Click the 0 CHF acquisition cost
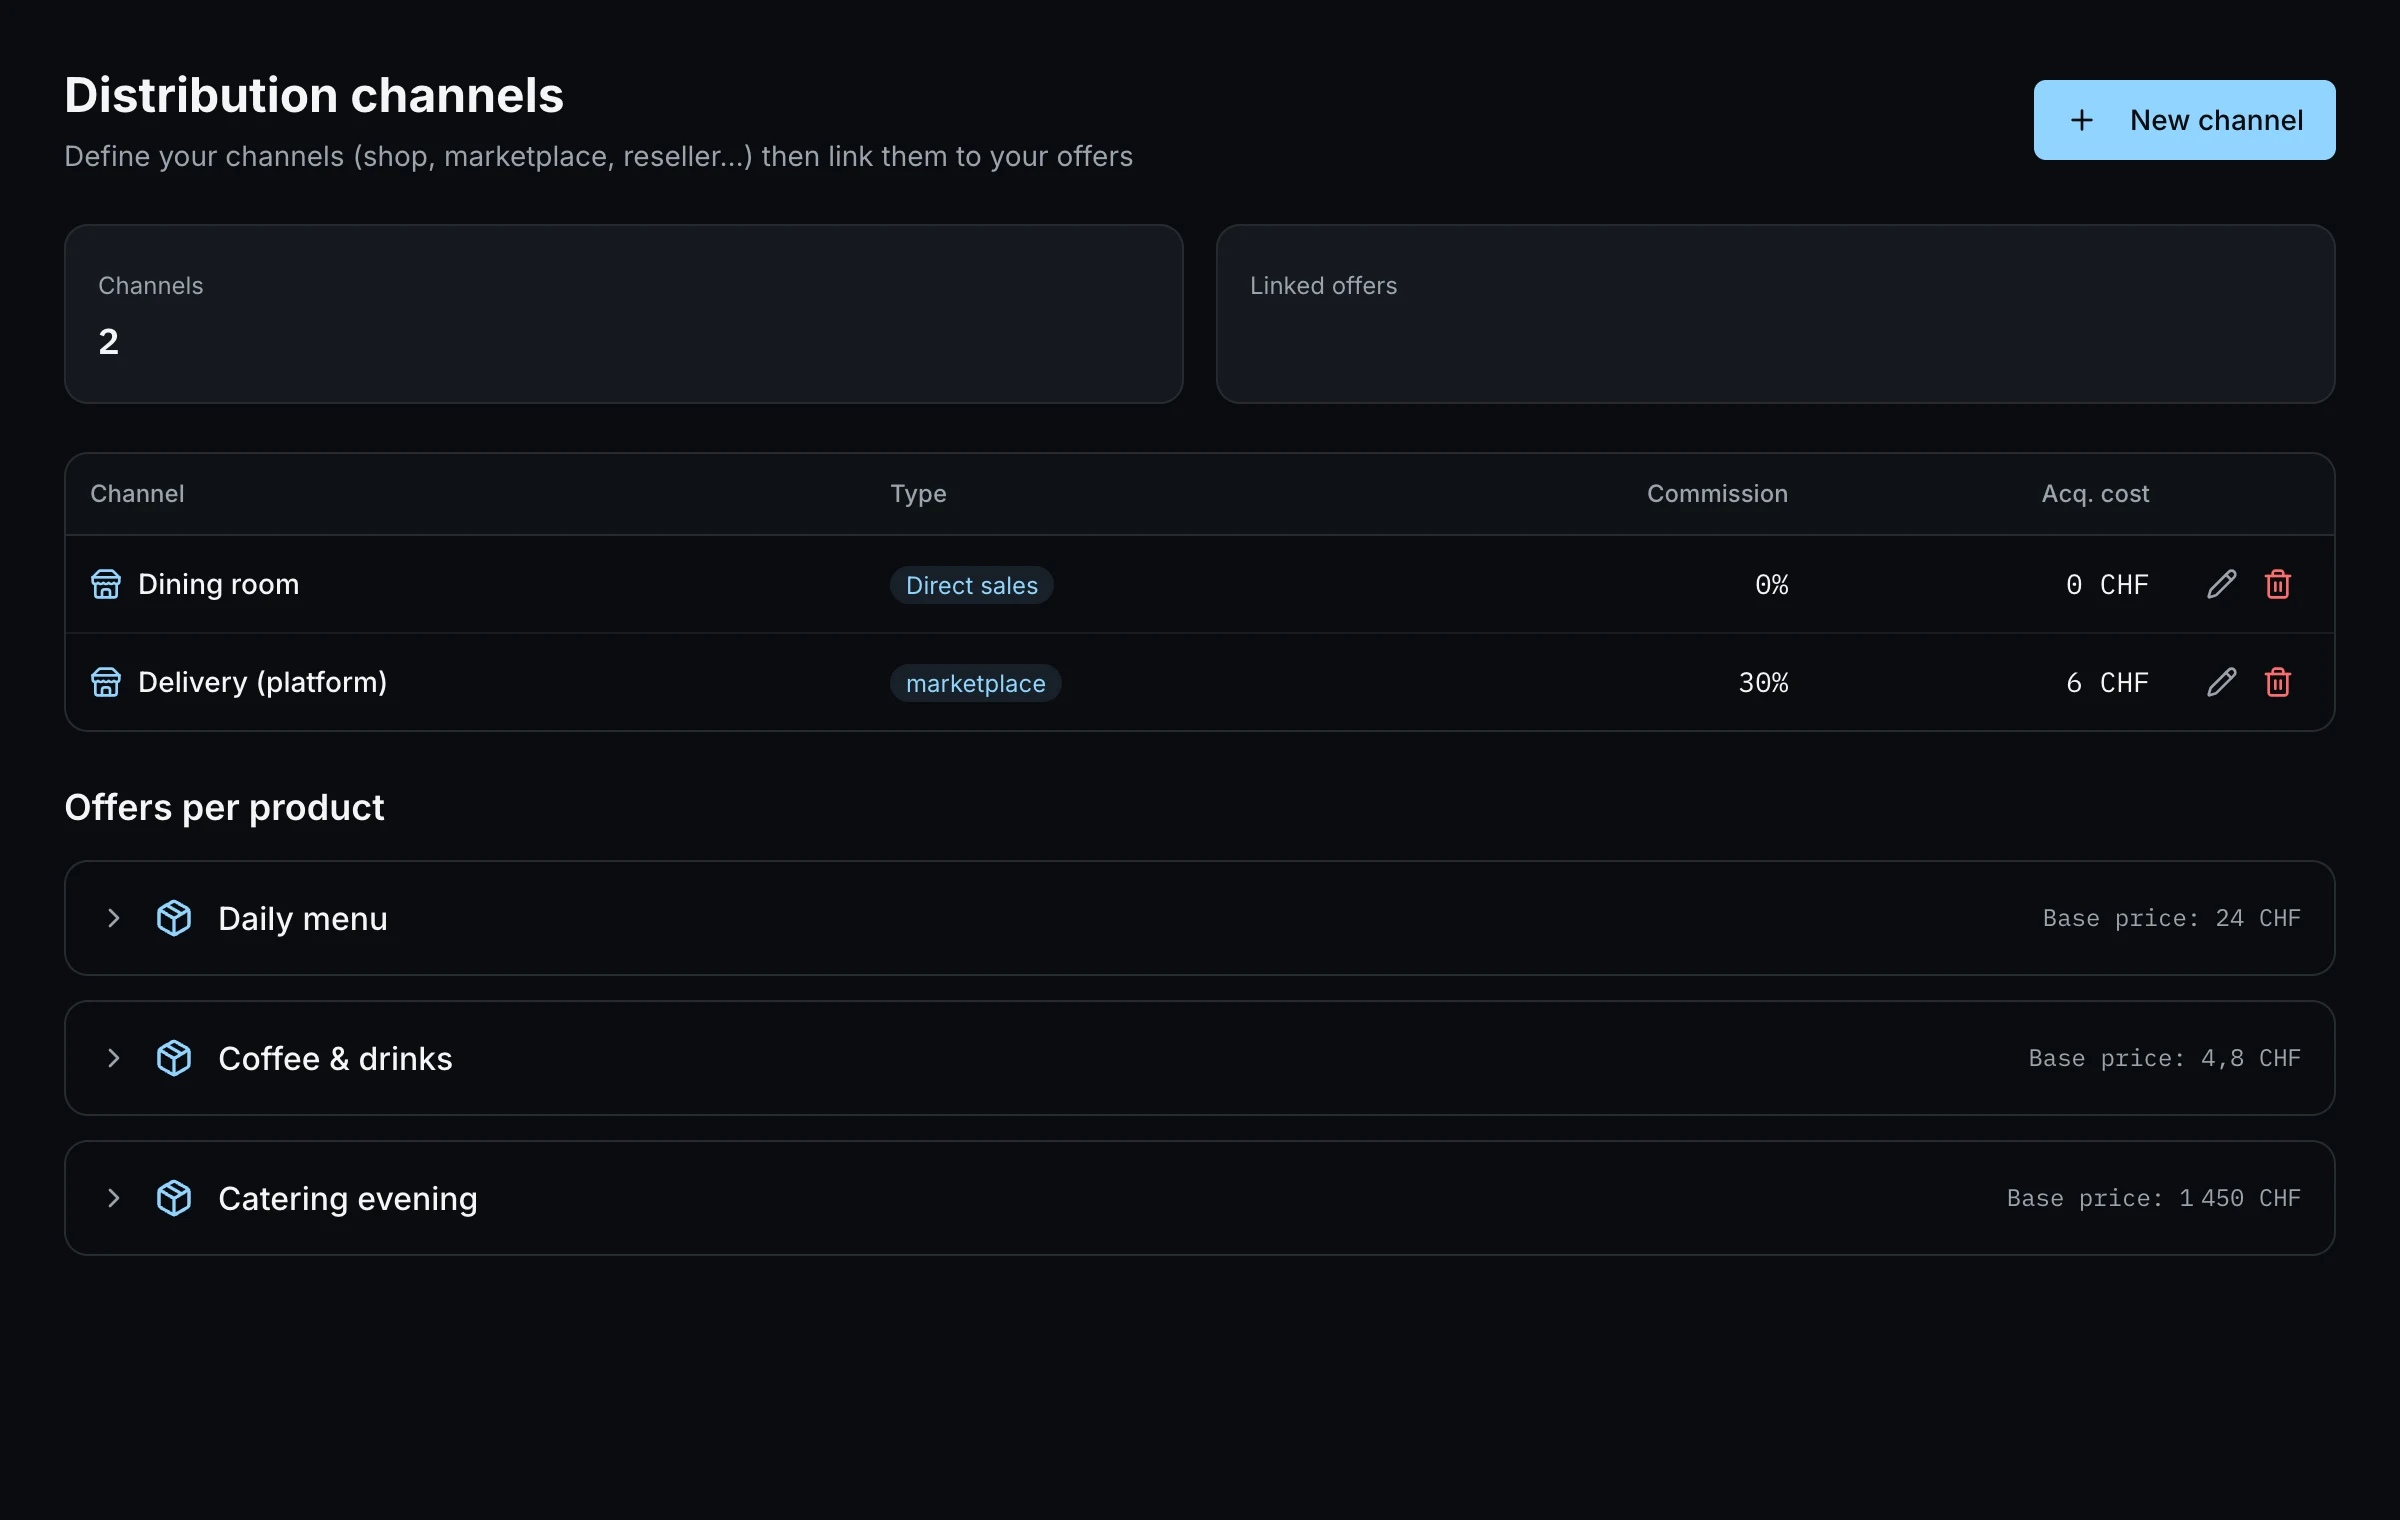Screen dimensions: 2400x1520 click(2107, 584)
